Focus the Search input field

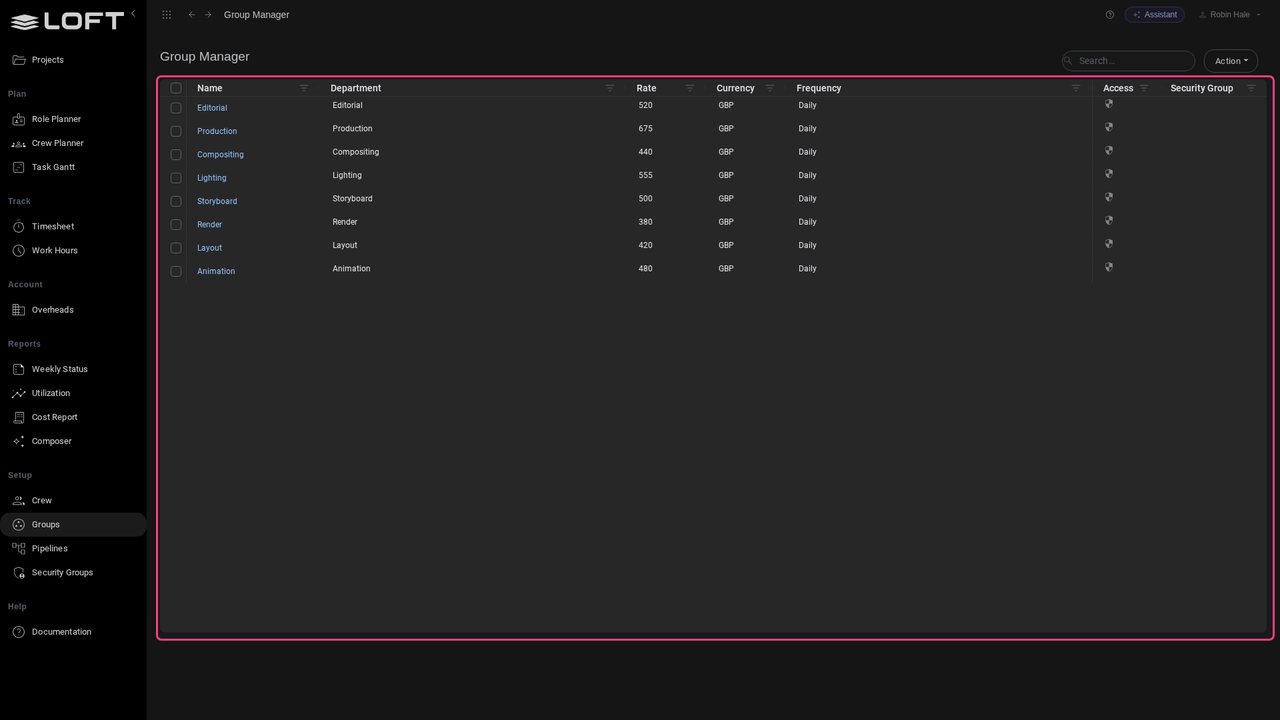tap(1129, 61)
